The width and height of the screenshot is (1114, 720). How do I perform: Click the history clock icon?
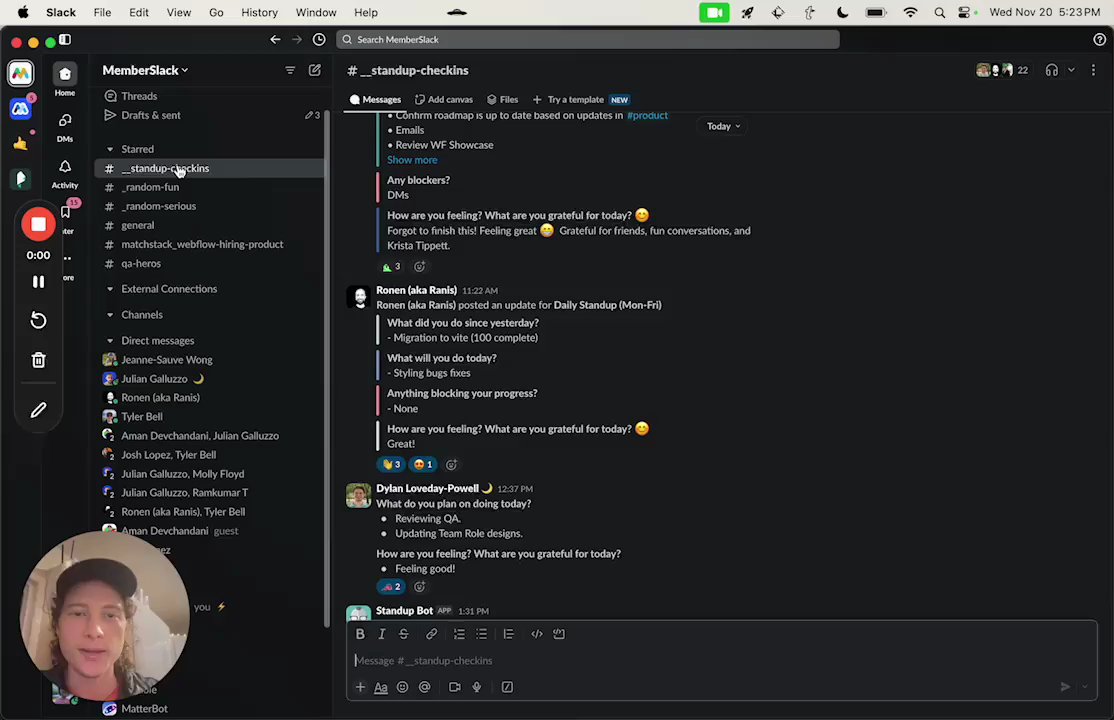click(x=319, y=40)
